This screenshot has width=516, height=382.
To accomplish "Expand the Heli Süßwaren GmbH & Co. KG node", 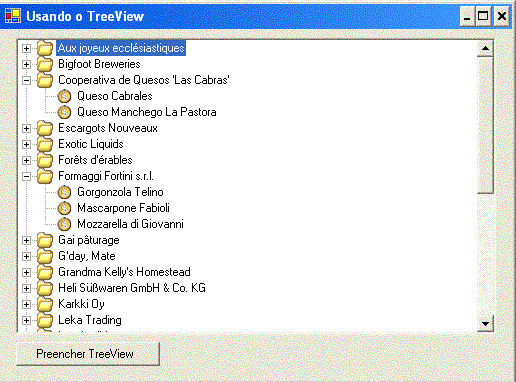I will 26,288.
